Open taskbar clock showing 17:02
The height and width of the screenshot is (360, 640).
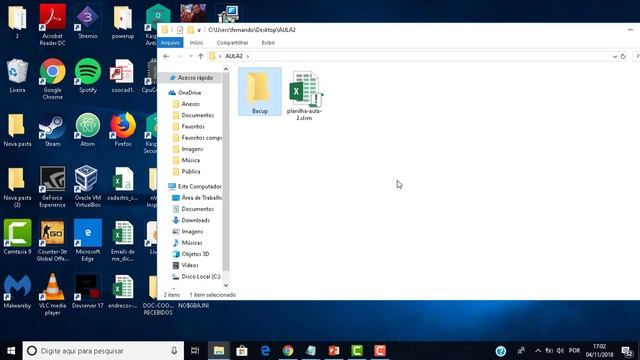point(600,351)
